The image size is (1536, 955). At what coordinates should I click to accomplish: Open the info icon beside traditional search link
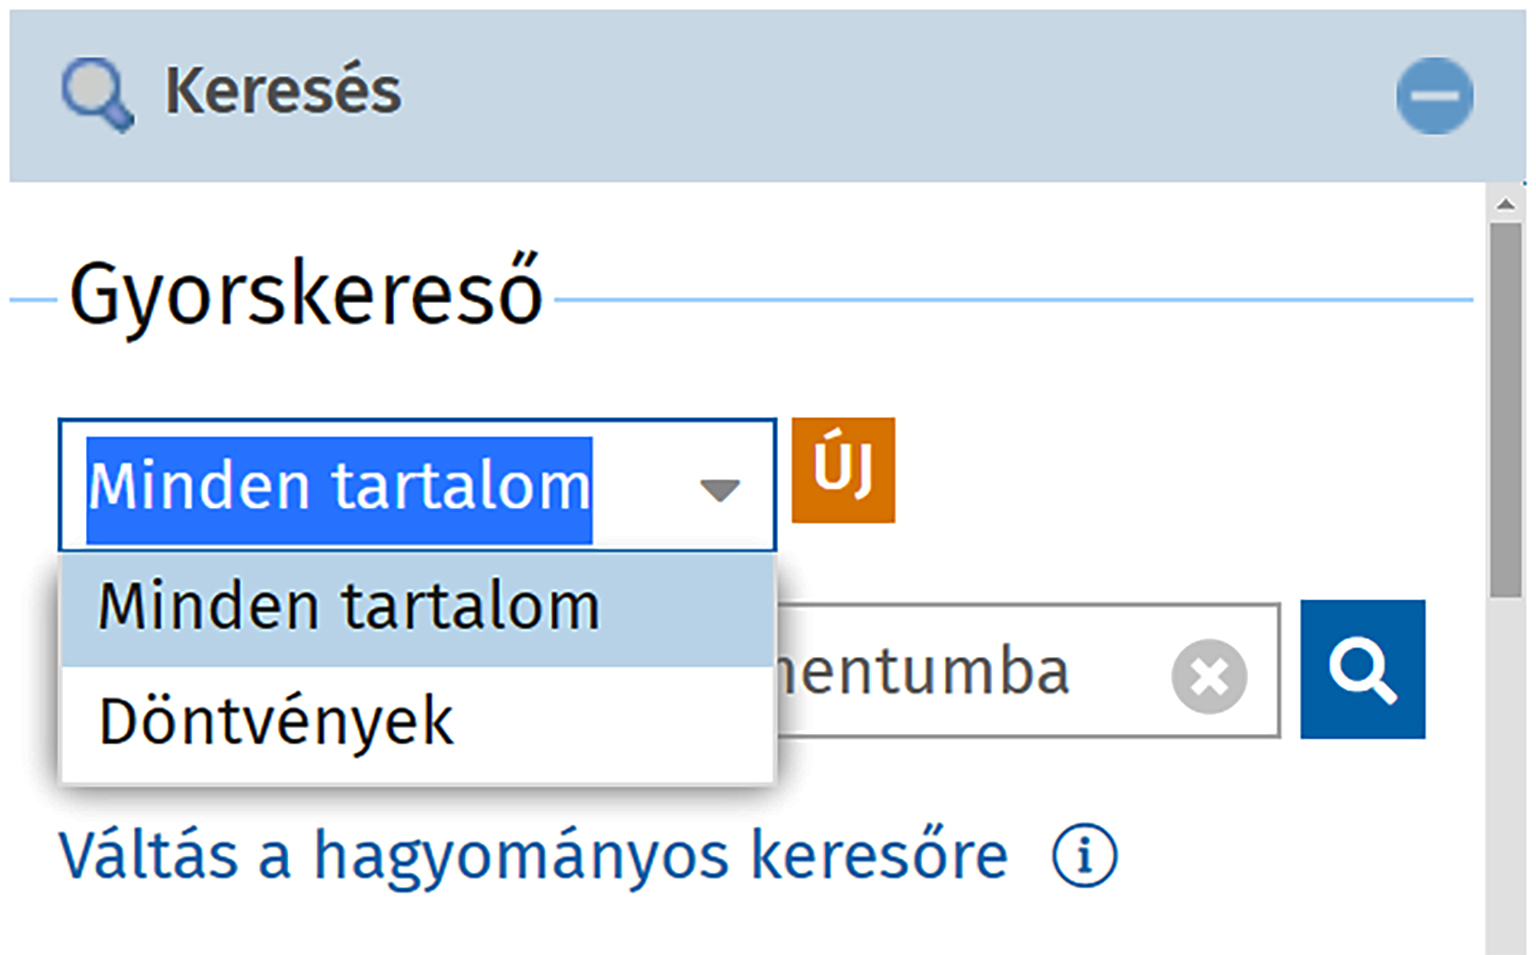click(1084, 856)
